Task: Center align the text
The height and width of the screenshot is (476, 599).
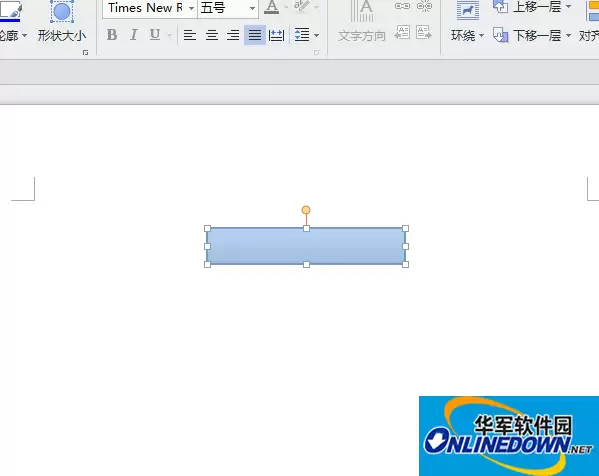Action: 212,36
